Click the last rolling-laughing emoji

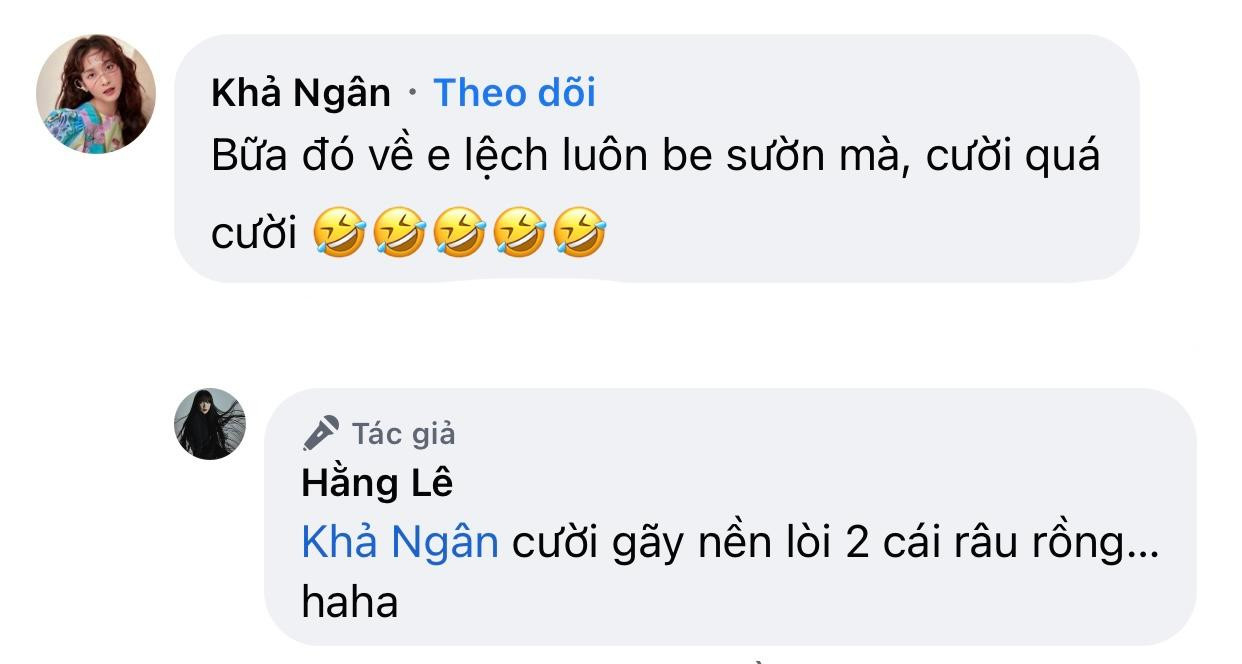point(580,232)
